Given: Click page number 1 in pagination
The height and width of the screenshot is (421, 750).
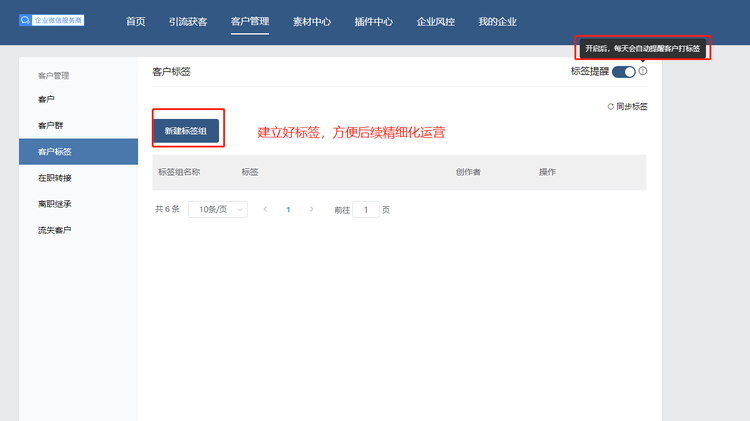Looking at the screenshot, I should pos(288,210).
